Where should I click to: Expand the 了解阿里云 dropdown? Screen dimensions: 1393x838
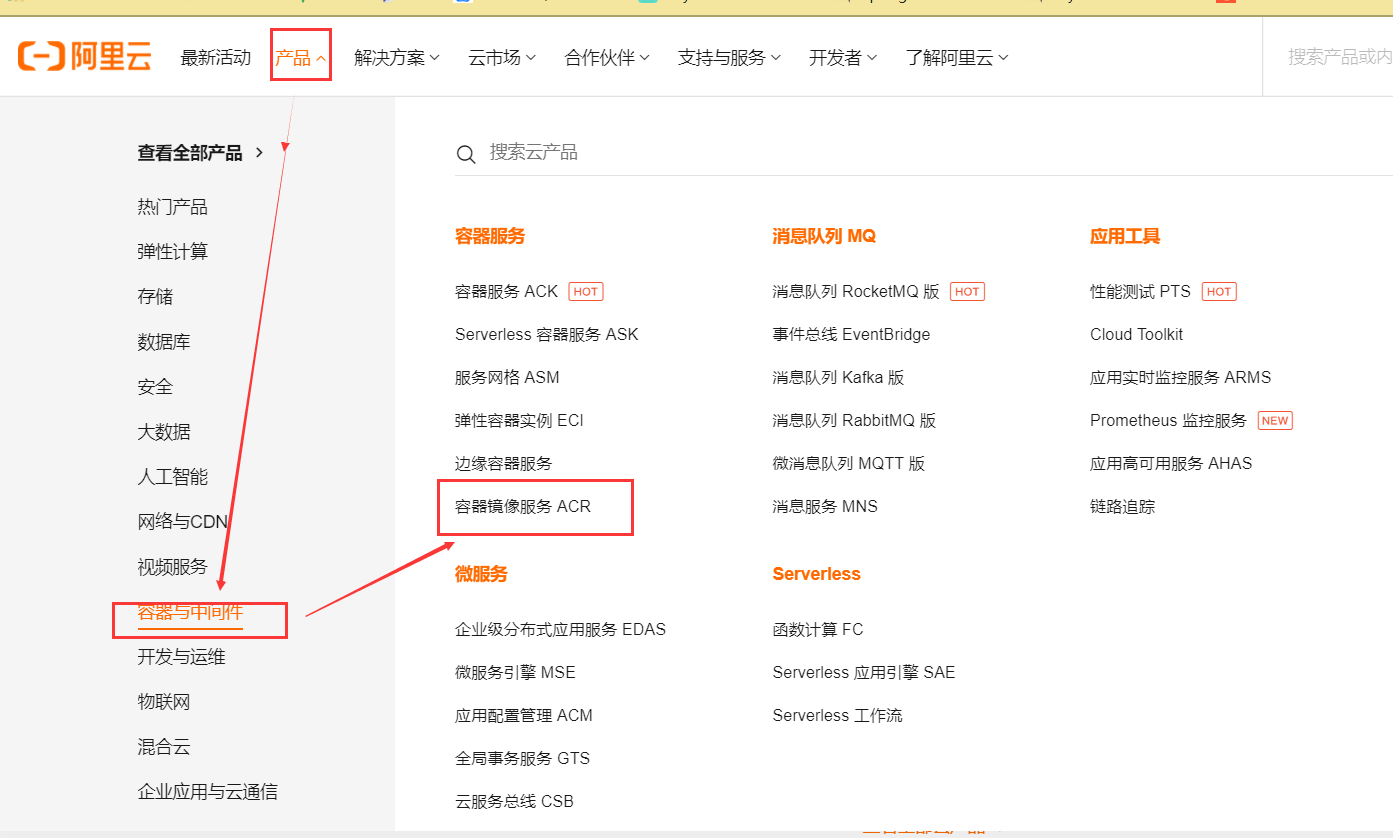click(x=957, y=58)
